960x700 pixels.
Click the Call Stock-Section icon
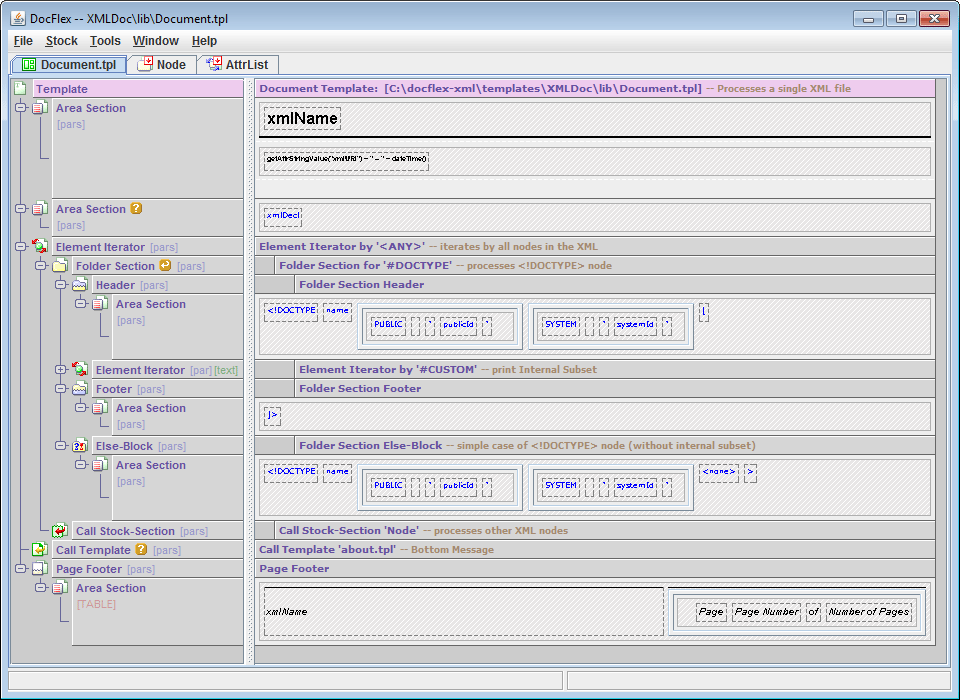(x=60, y=531)
